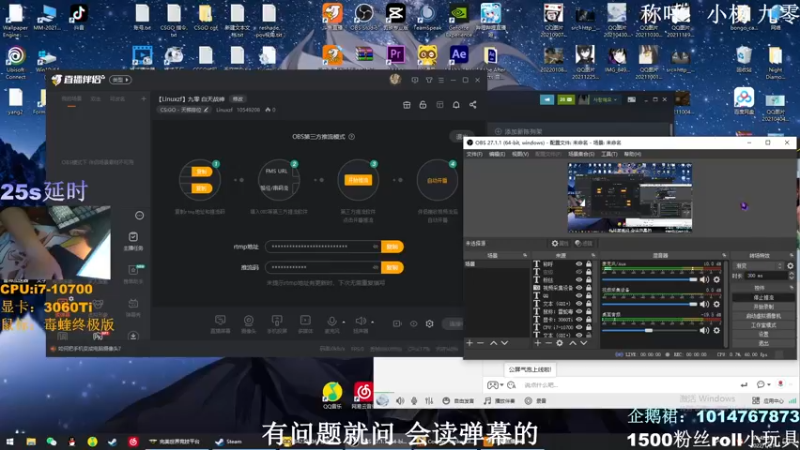Reveal the hidden 推流码 with eye icon
800x450 pixels.
coord(376,267)
